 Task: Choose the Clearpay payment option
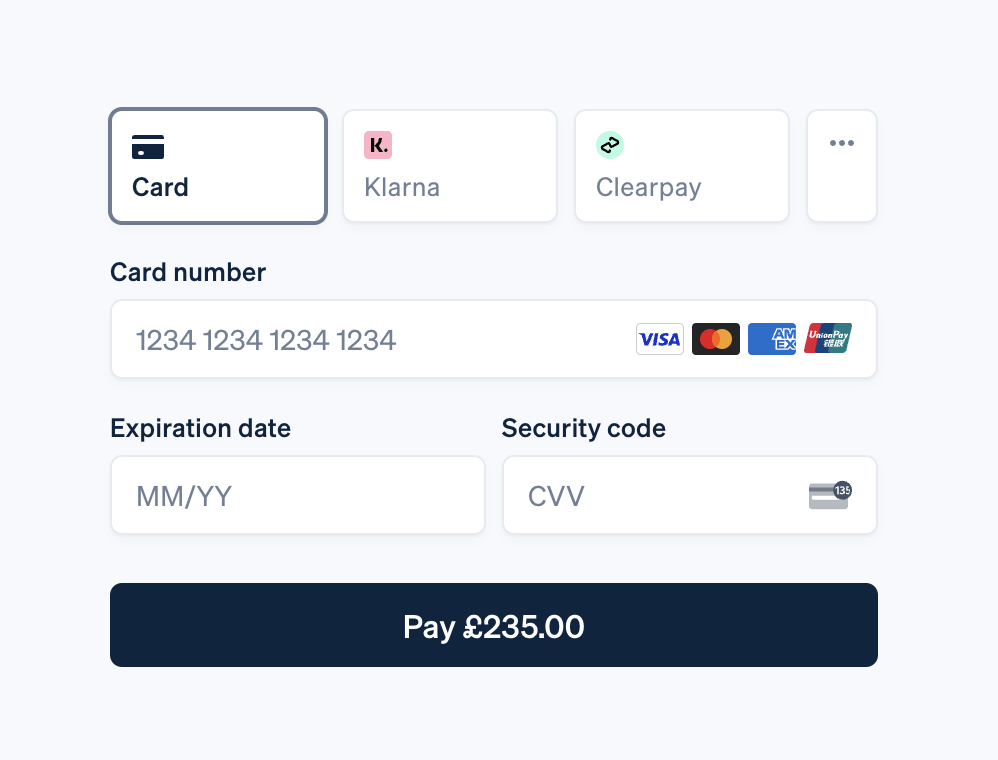click(x=681, y=166)
